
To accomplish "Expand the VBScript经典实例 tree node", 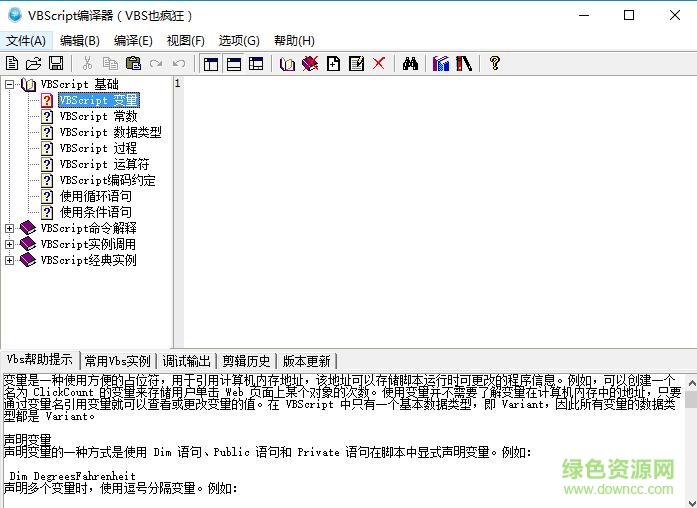I will coord(9,260).
